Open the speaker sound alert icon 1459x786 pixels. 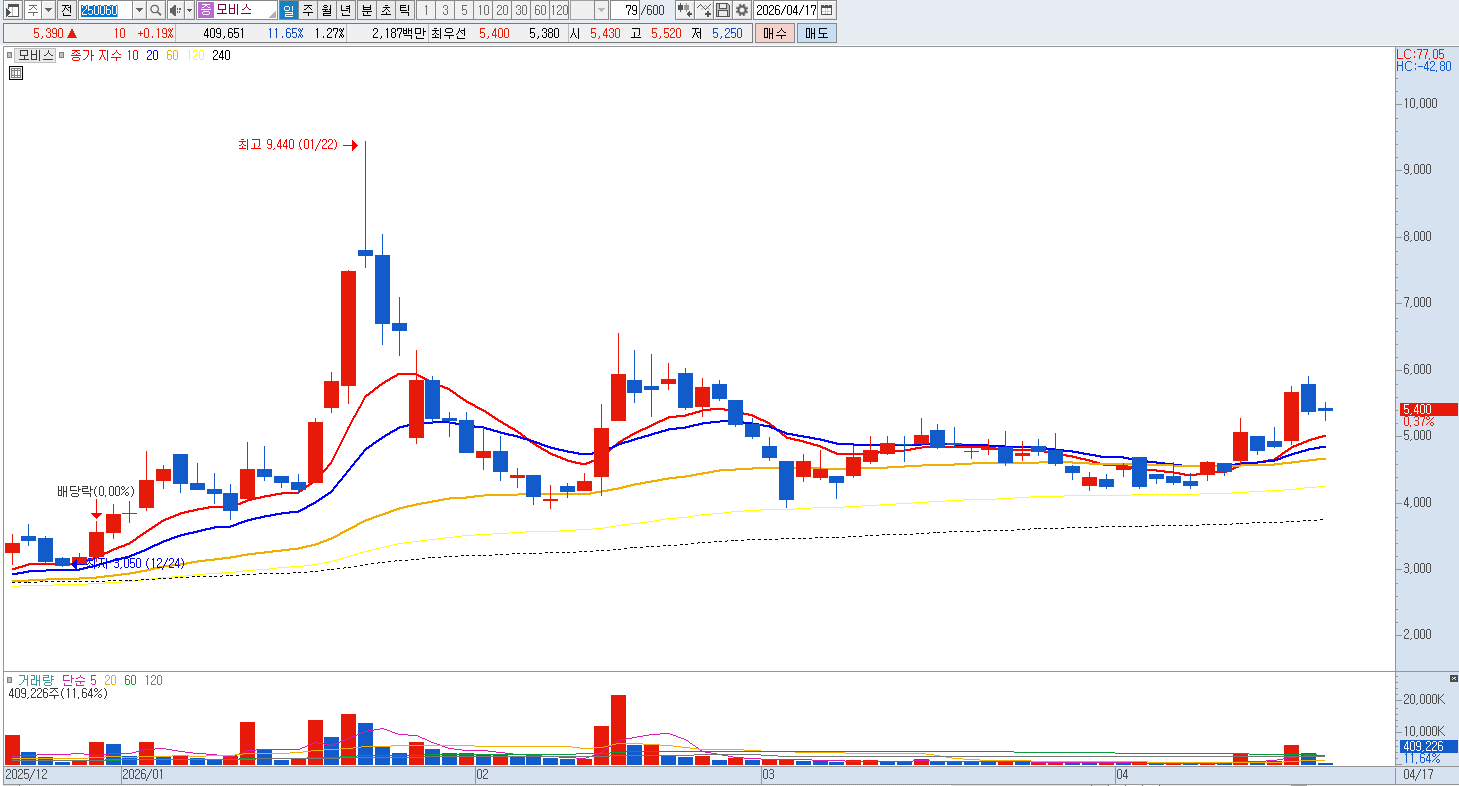click(174, 10)
